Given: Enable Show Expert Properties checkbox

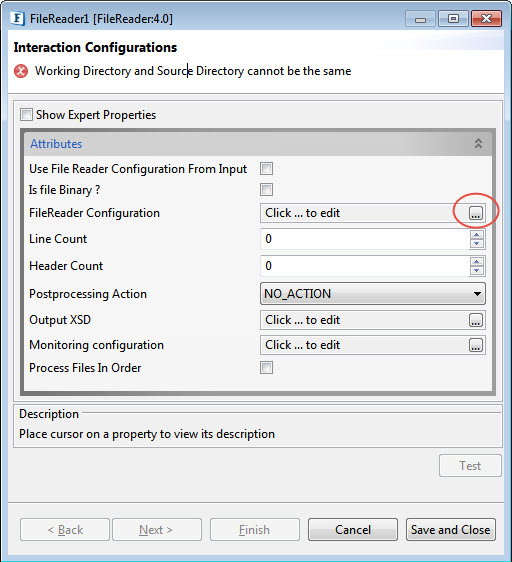Looking at the screenshot, I should (x=26, y=115).
